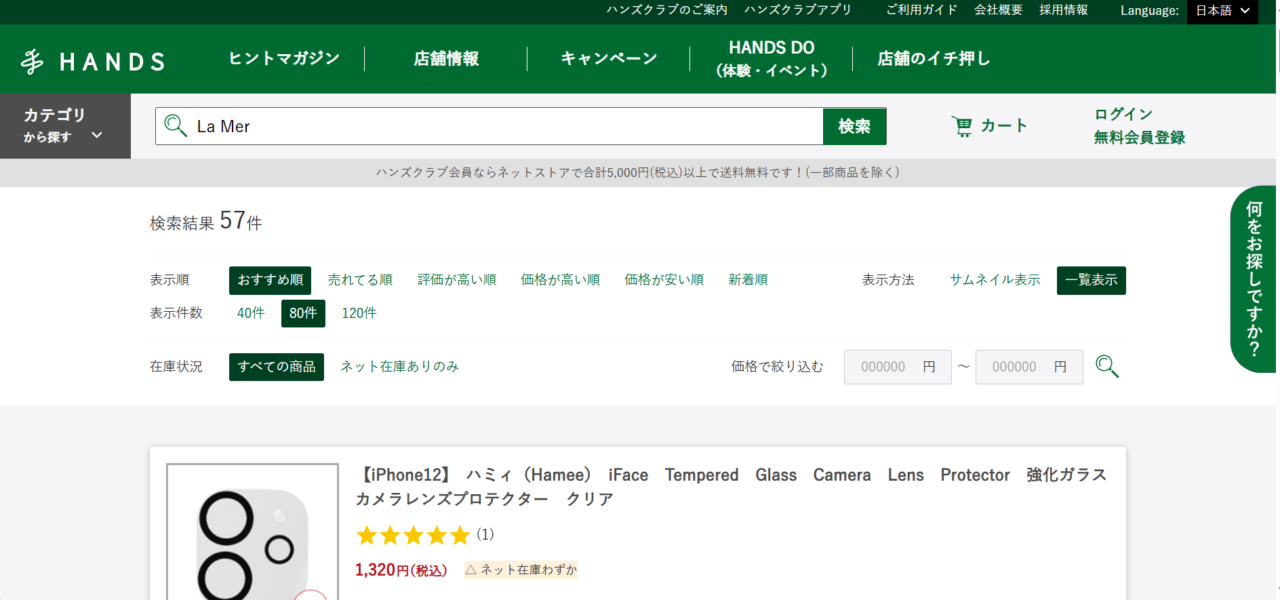Switch to サムネイル表示 view
This screenshot has height=600, width=1280.
pos(995,280)
